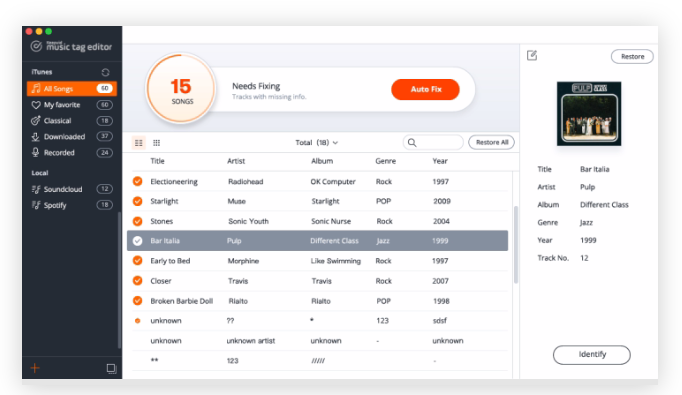Image resolution: width=682 pixels, height=395 pixels.
Task: Click OK Computer album cell
Action: [x=333, y=181]
